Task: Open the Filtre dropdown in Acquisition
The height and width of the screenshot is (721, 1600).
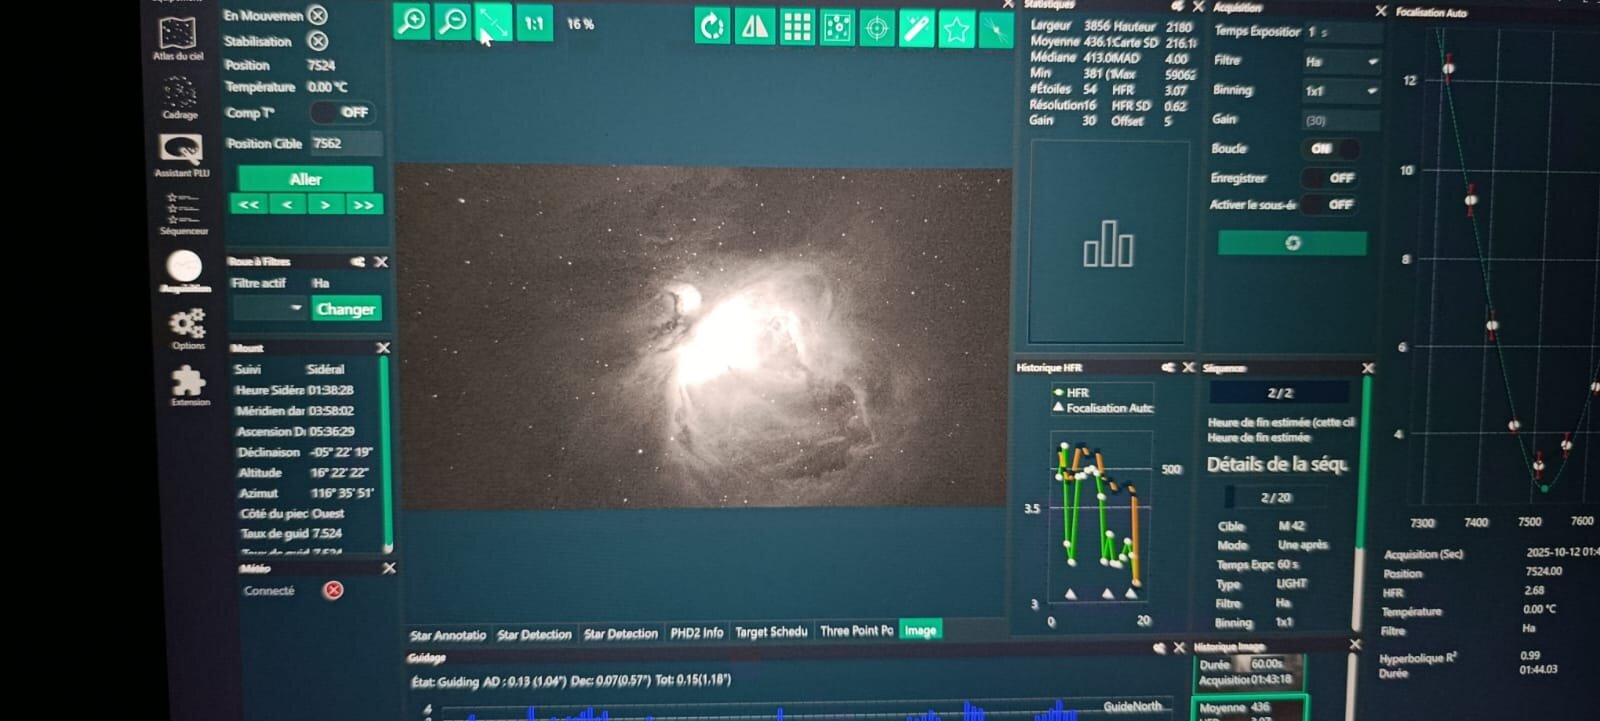Action: click(x=1341, y=62)
